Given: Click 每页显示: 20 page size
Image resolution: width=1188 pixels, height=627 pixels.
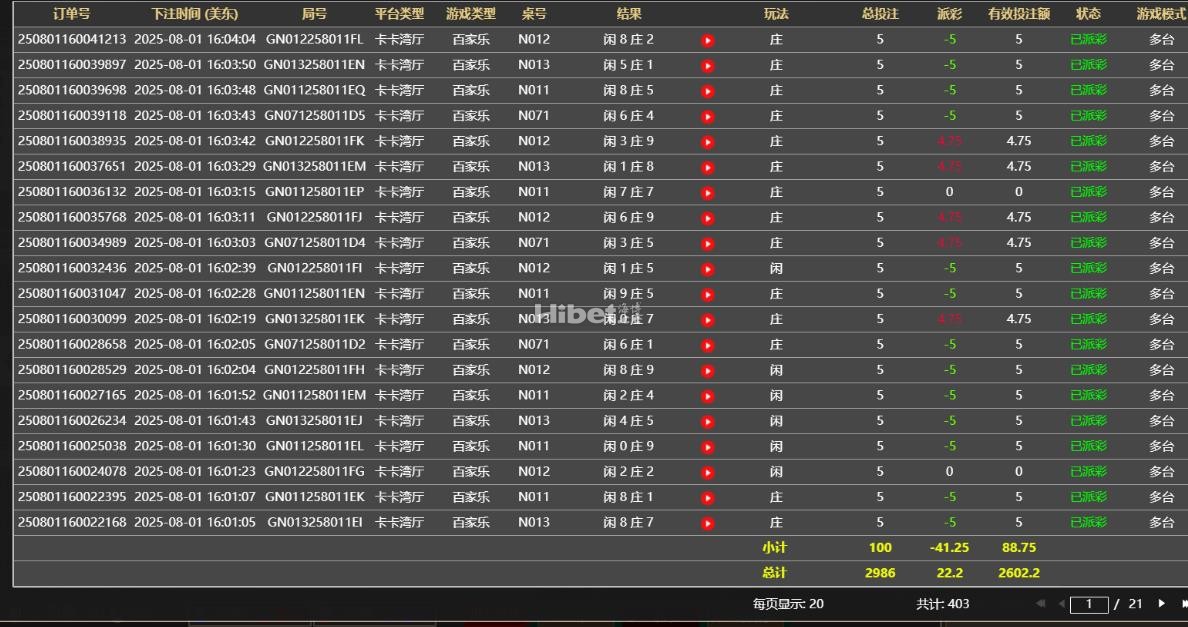Looking at the screenshot, I should (x=788, y=604).
